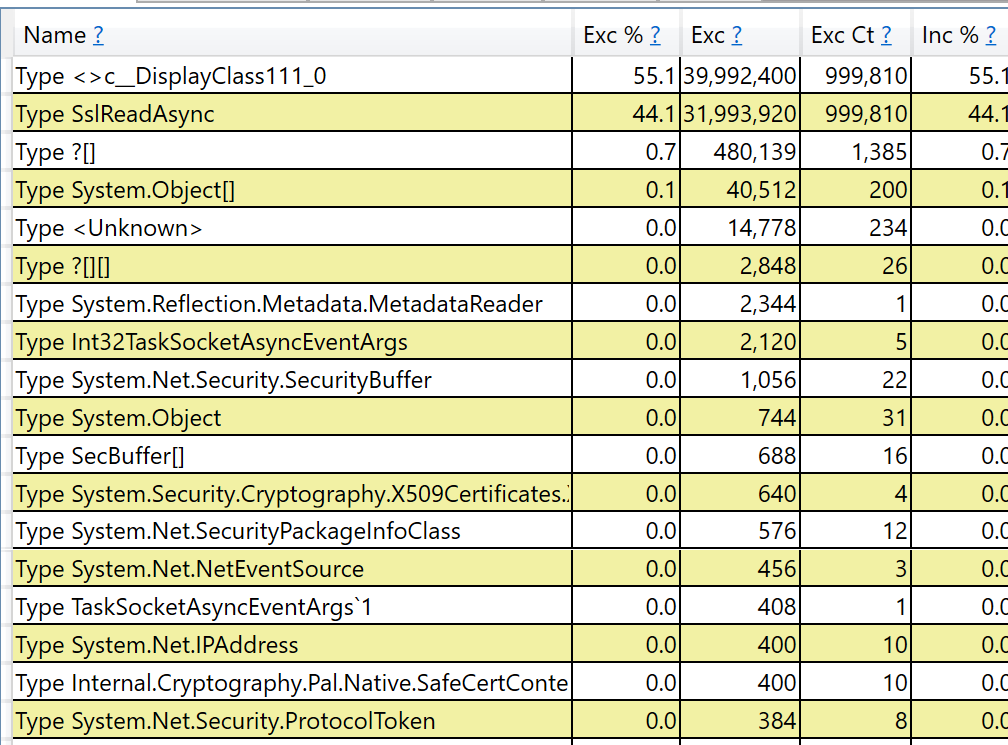This screenshot has width=1008, height=745.
Task: Click Exc Ct value 1,385
Action: click(x=879, y=152)
